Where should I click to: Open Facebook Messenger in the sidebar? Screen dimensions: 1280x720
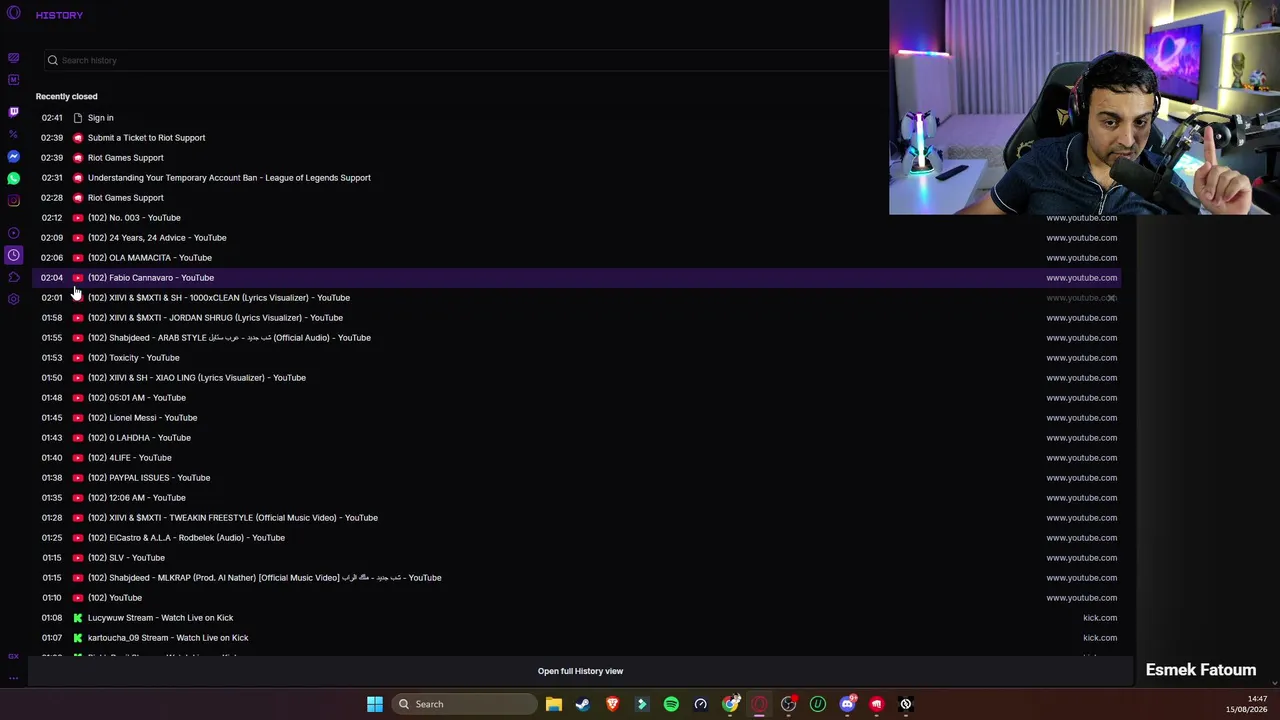[13, 157]
